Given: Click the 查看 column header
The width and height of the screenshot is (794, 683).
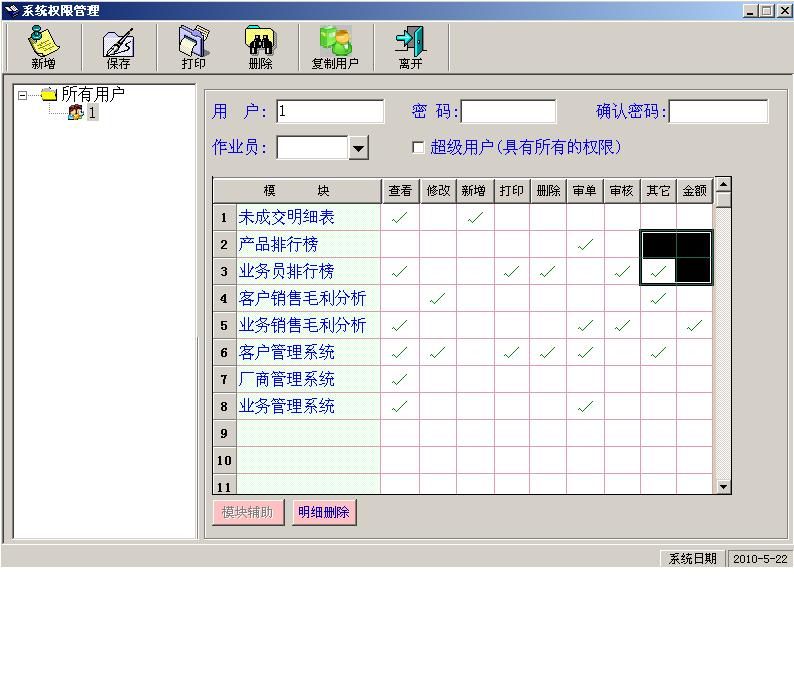Looking at the screenshot, I should click(x=400, y=190).
